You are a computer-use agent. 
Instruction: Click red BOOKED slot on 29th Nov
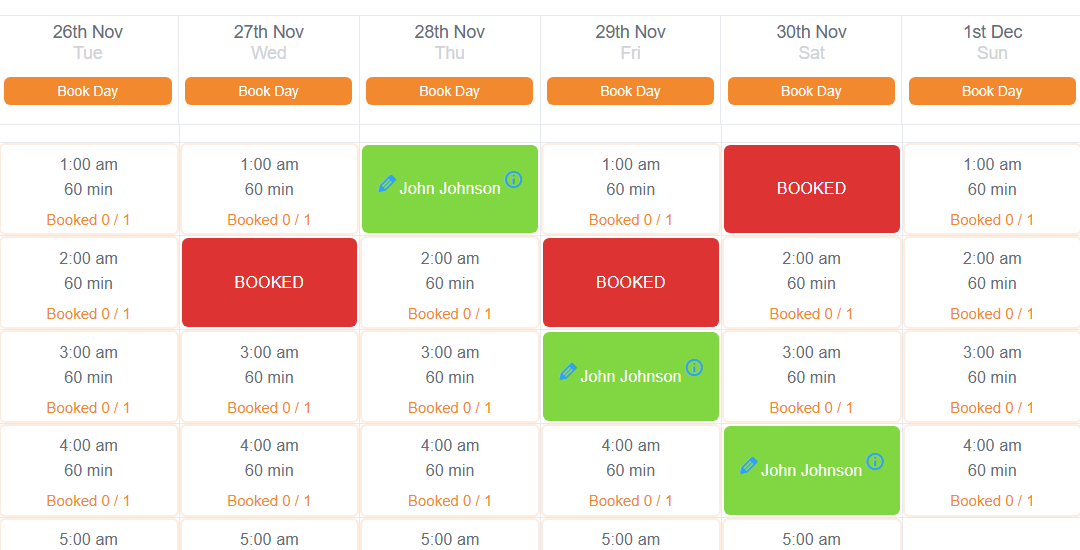coord(631,282)
